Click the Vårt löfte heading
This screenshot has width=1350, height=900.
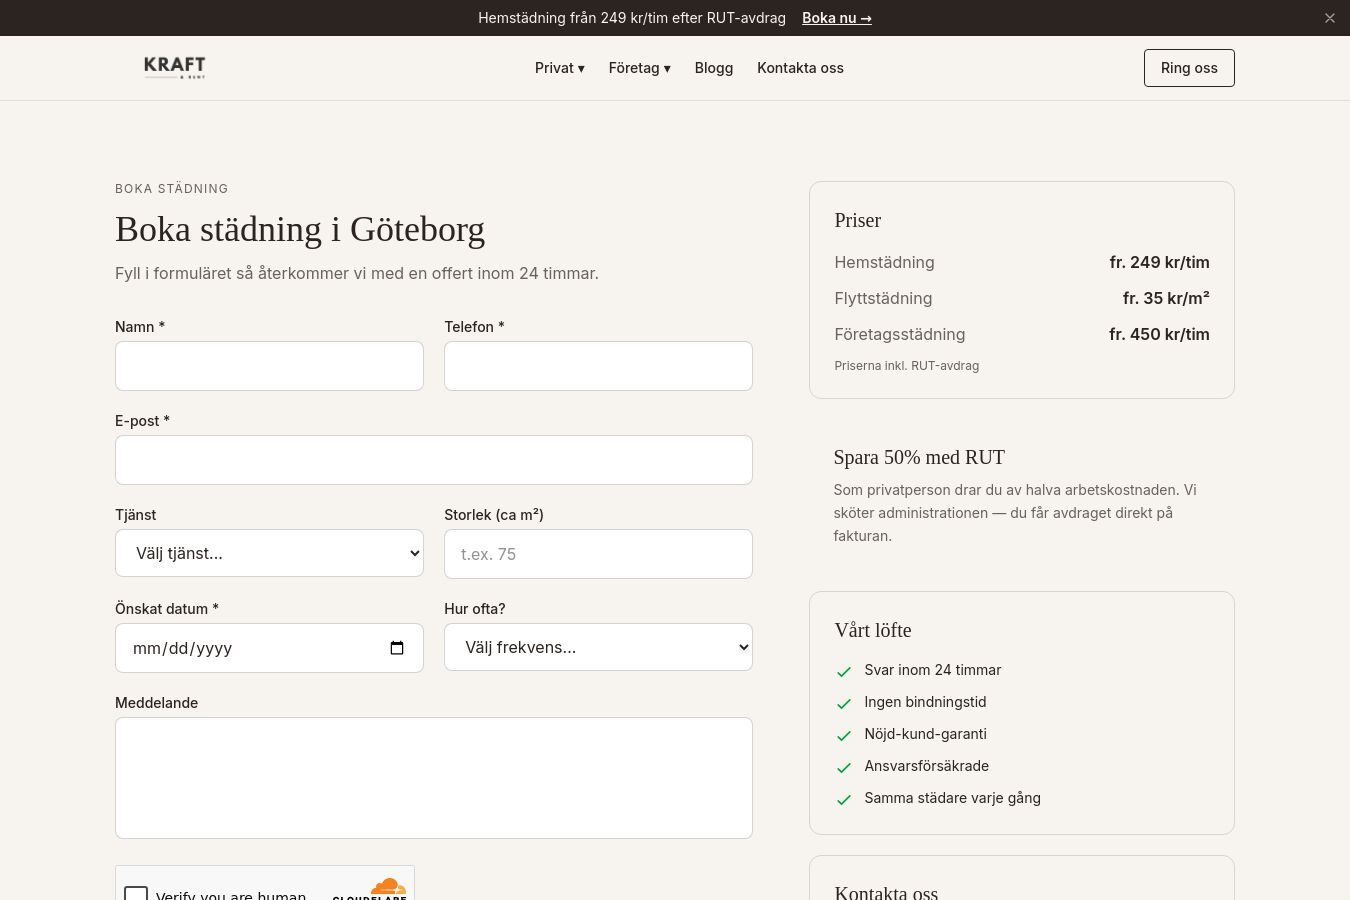[x=873, y=630]
